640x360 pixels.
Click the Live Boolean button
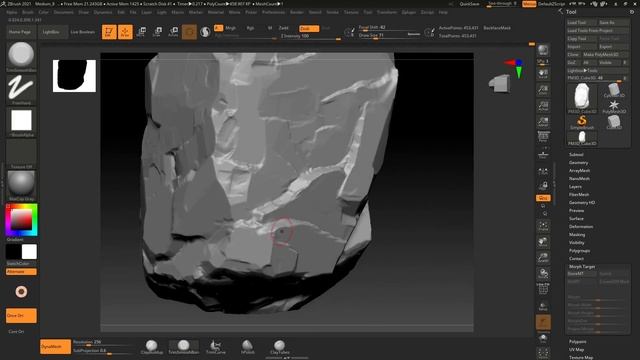coord(82,32)
